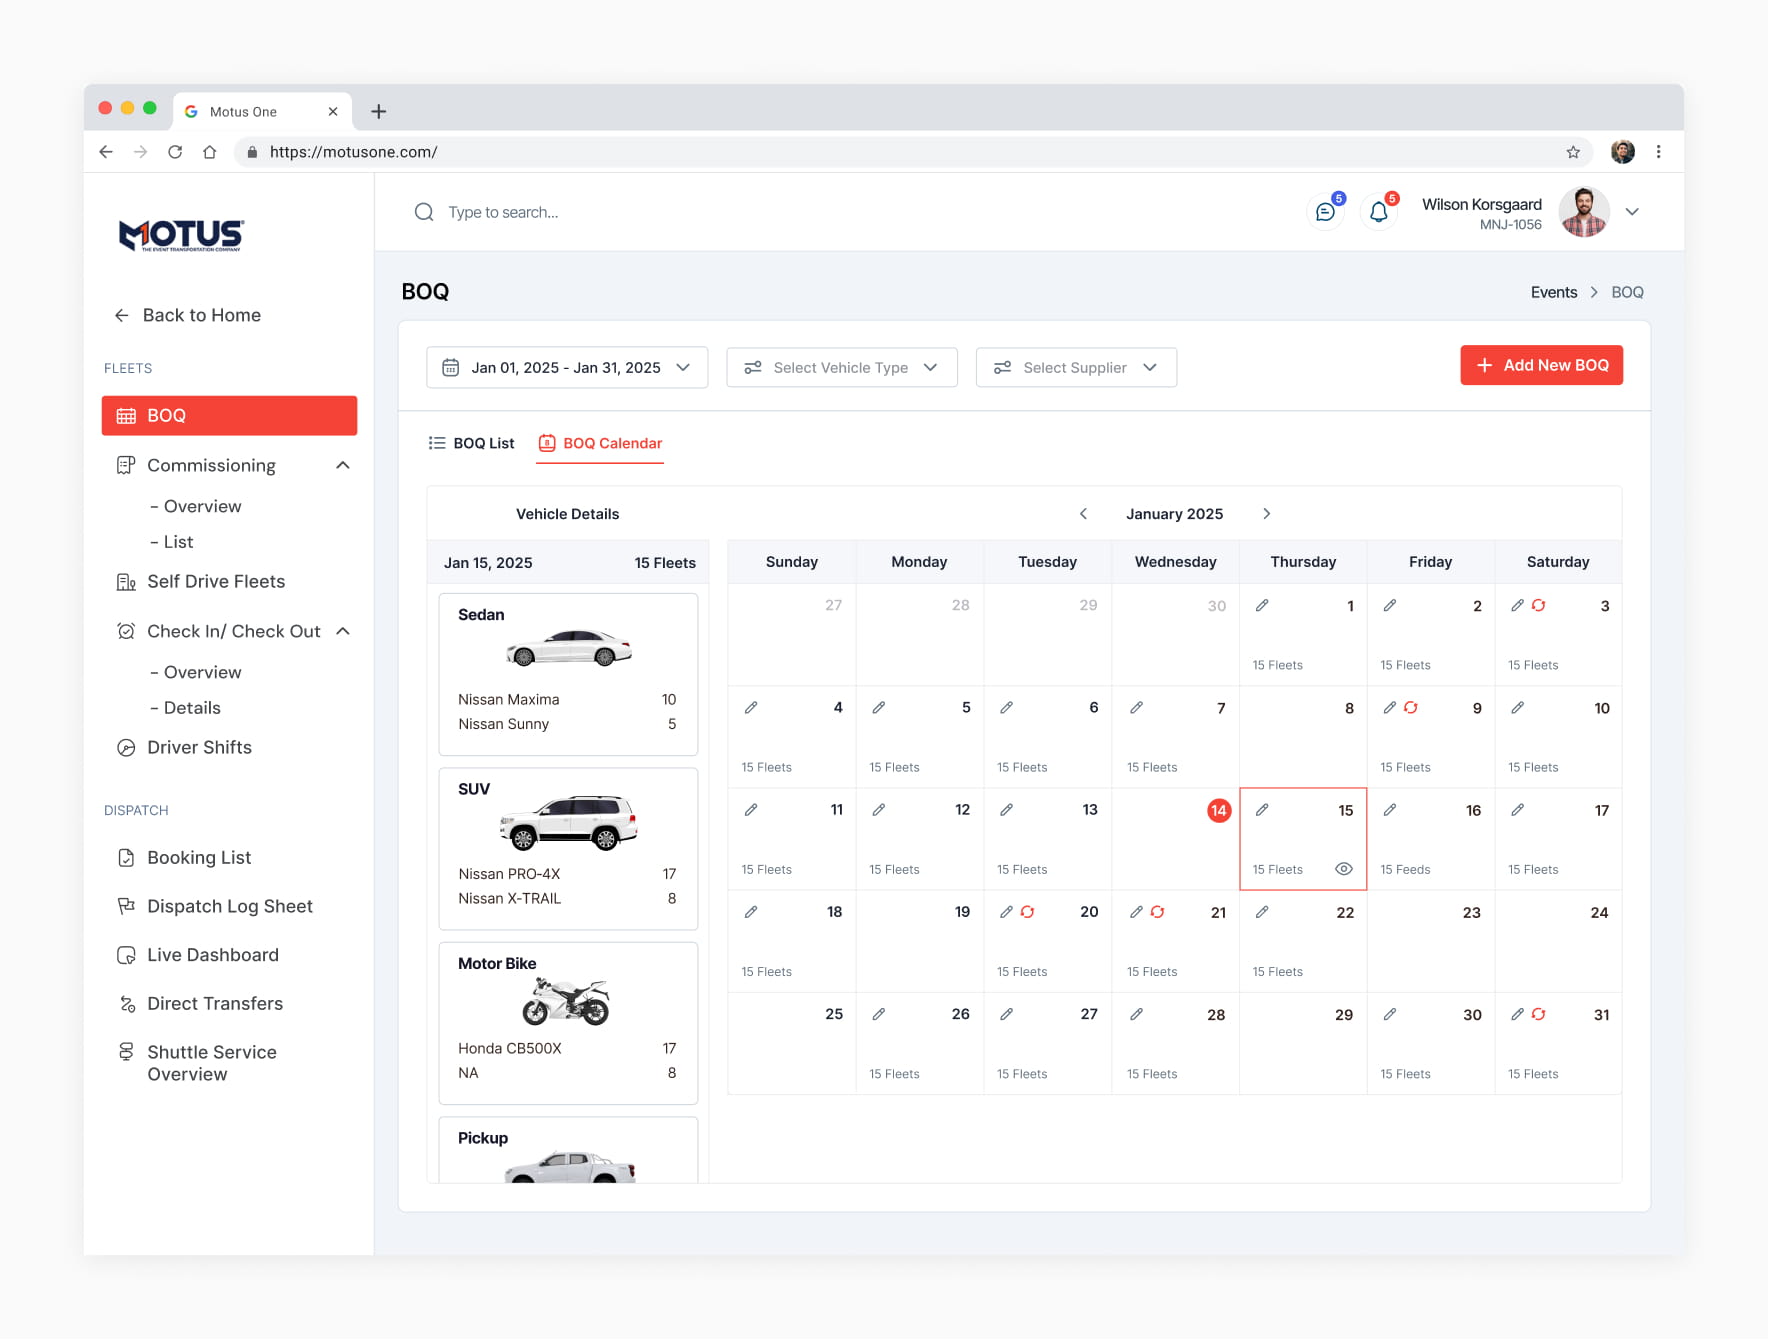Click the refresh icon on January 3
Viewport: 1768px width, 1340px height.
[1539, 606]
